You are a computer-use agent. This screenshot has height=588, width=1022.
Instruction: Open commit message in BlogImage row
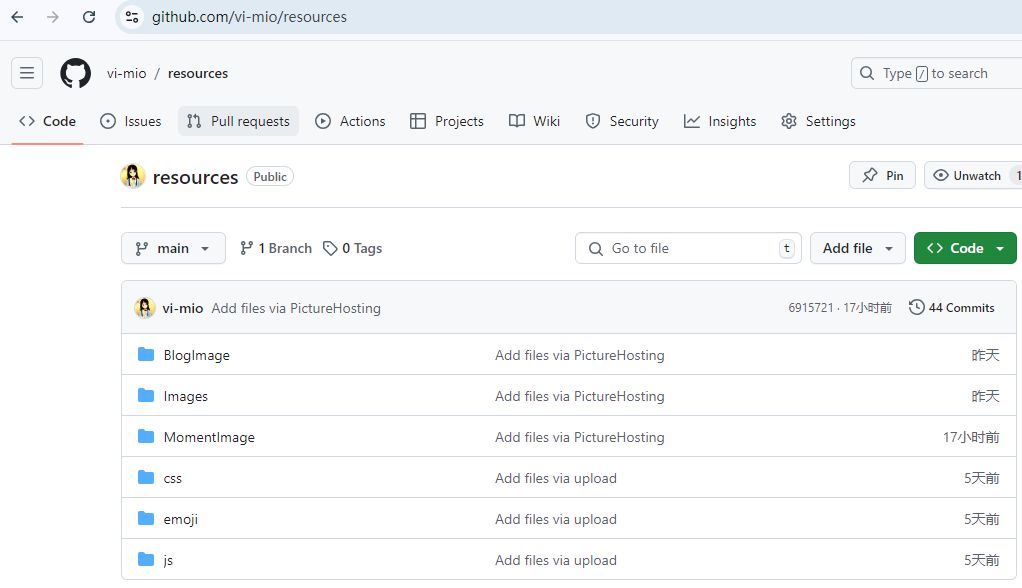click(x=579, y=355)
